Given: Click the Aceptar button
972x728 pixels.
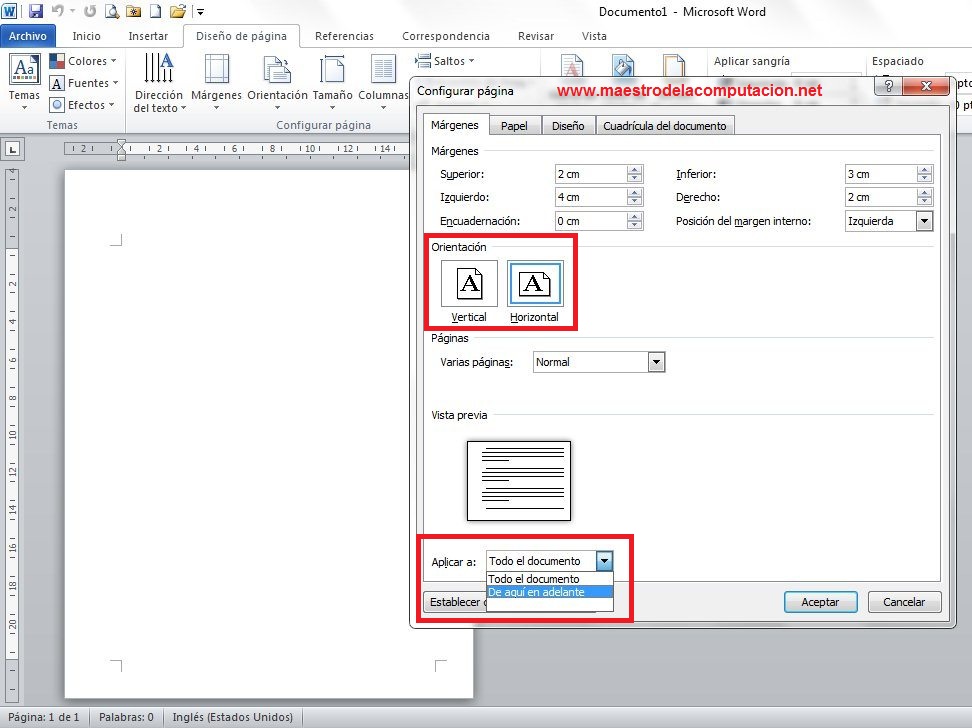Looking at the screenshot, I should point(820,602).
